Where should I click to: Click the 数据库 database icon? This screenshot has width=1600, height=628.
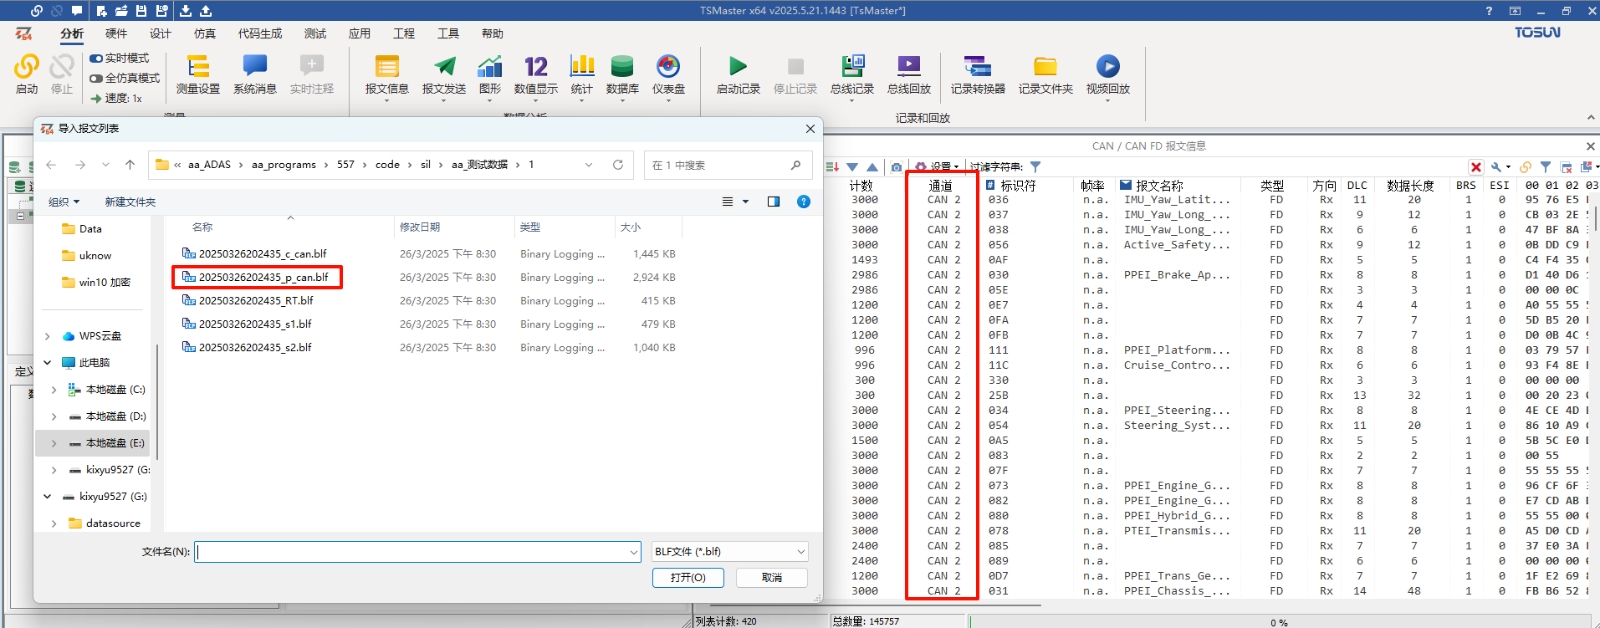click(x=622, y=74)
